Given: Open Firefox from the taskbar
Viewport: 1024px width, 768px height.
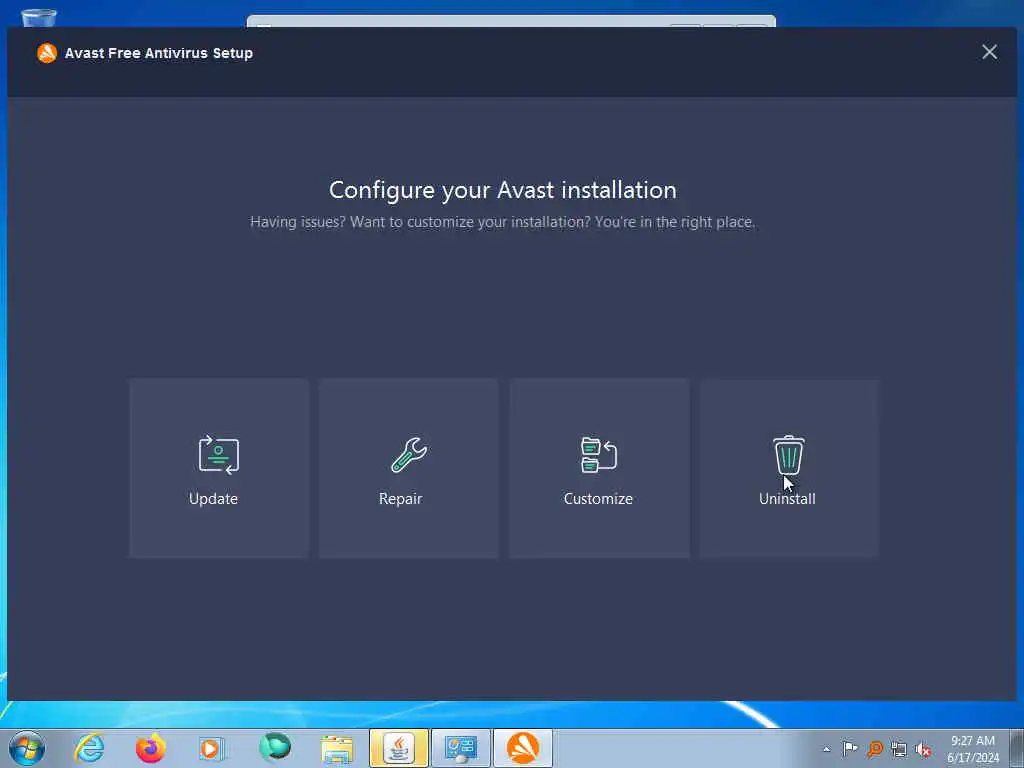Looking at the screenshot, I should coord(151,748).
